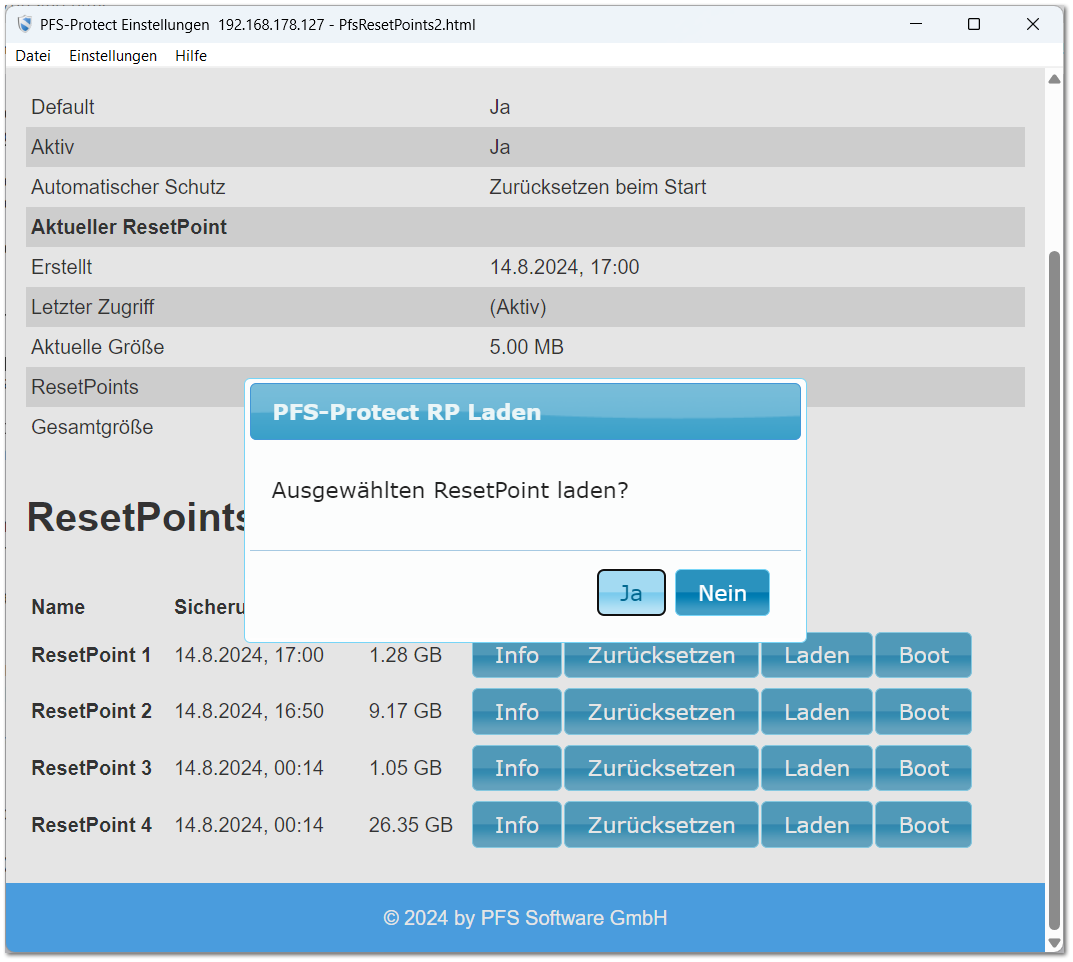Show Info for ResetPoint 2
Viewport: 1073px width, 962px height.
(517, 712)
